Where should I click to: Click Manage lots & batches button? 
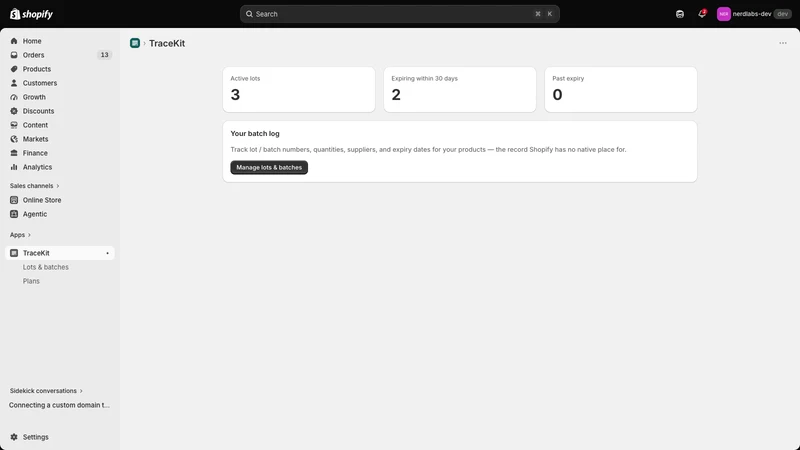click(269, 167)
